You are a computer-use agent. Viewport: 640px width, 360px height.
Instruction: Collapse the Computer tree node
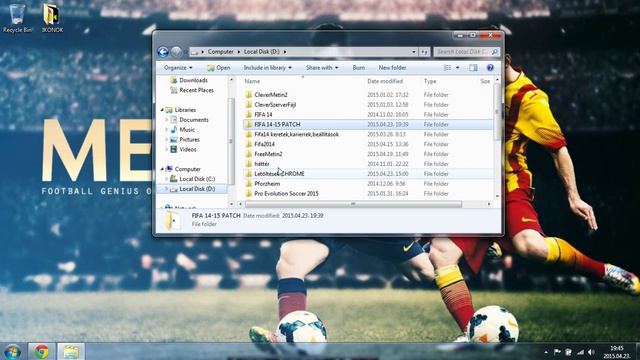point(162,169)
